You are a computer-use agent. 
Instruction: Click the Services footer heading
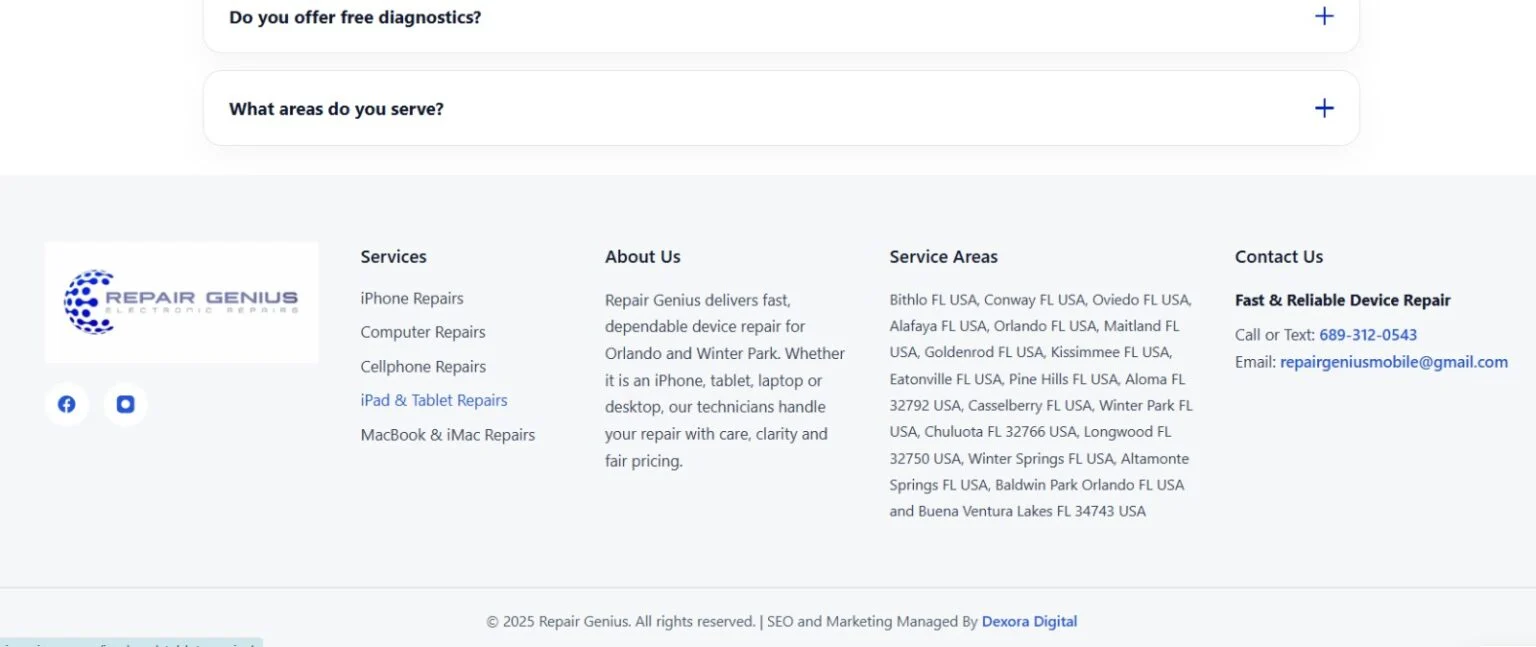click(x=394, y=257)
